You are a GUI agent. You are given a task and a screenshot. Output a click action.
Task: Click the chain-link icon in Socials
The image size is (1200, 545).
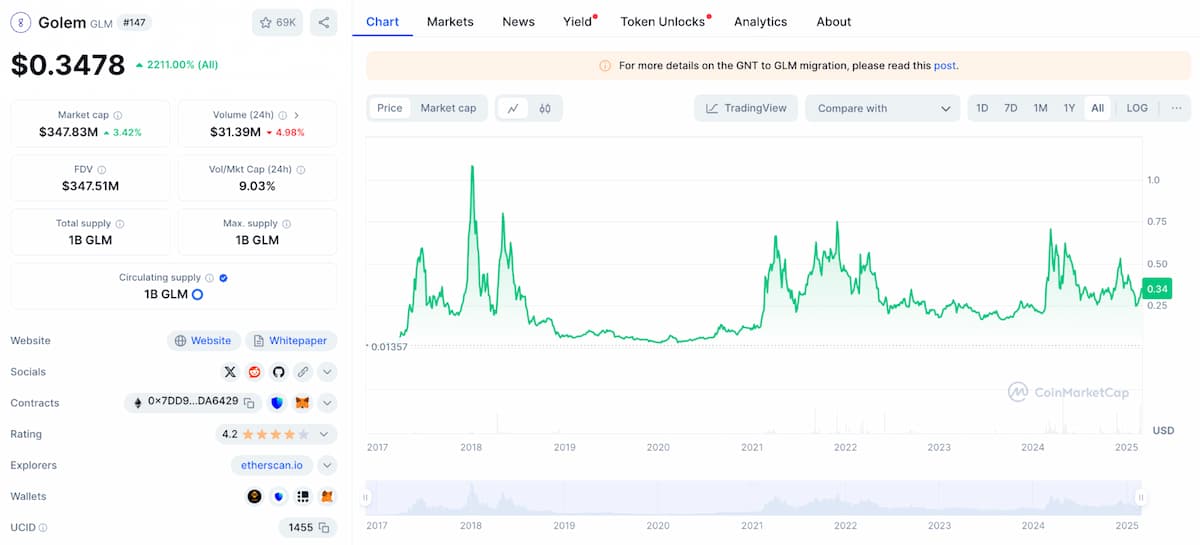[302, 372]
